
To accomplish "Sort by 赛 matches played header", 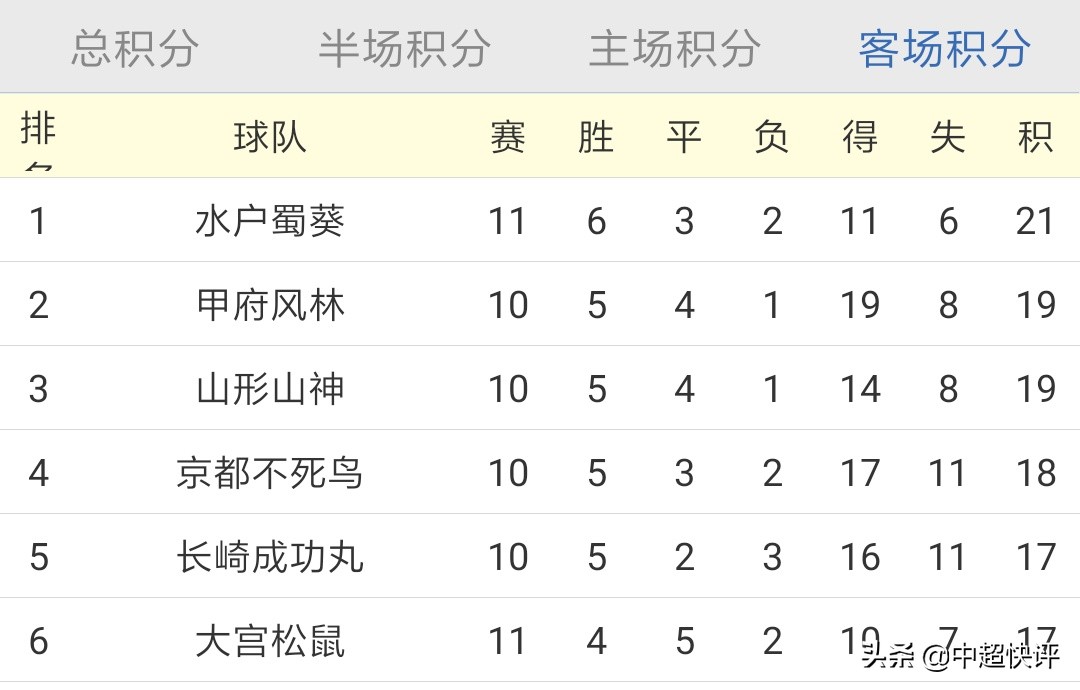I will (x=508, y=137).
